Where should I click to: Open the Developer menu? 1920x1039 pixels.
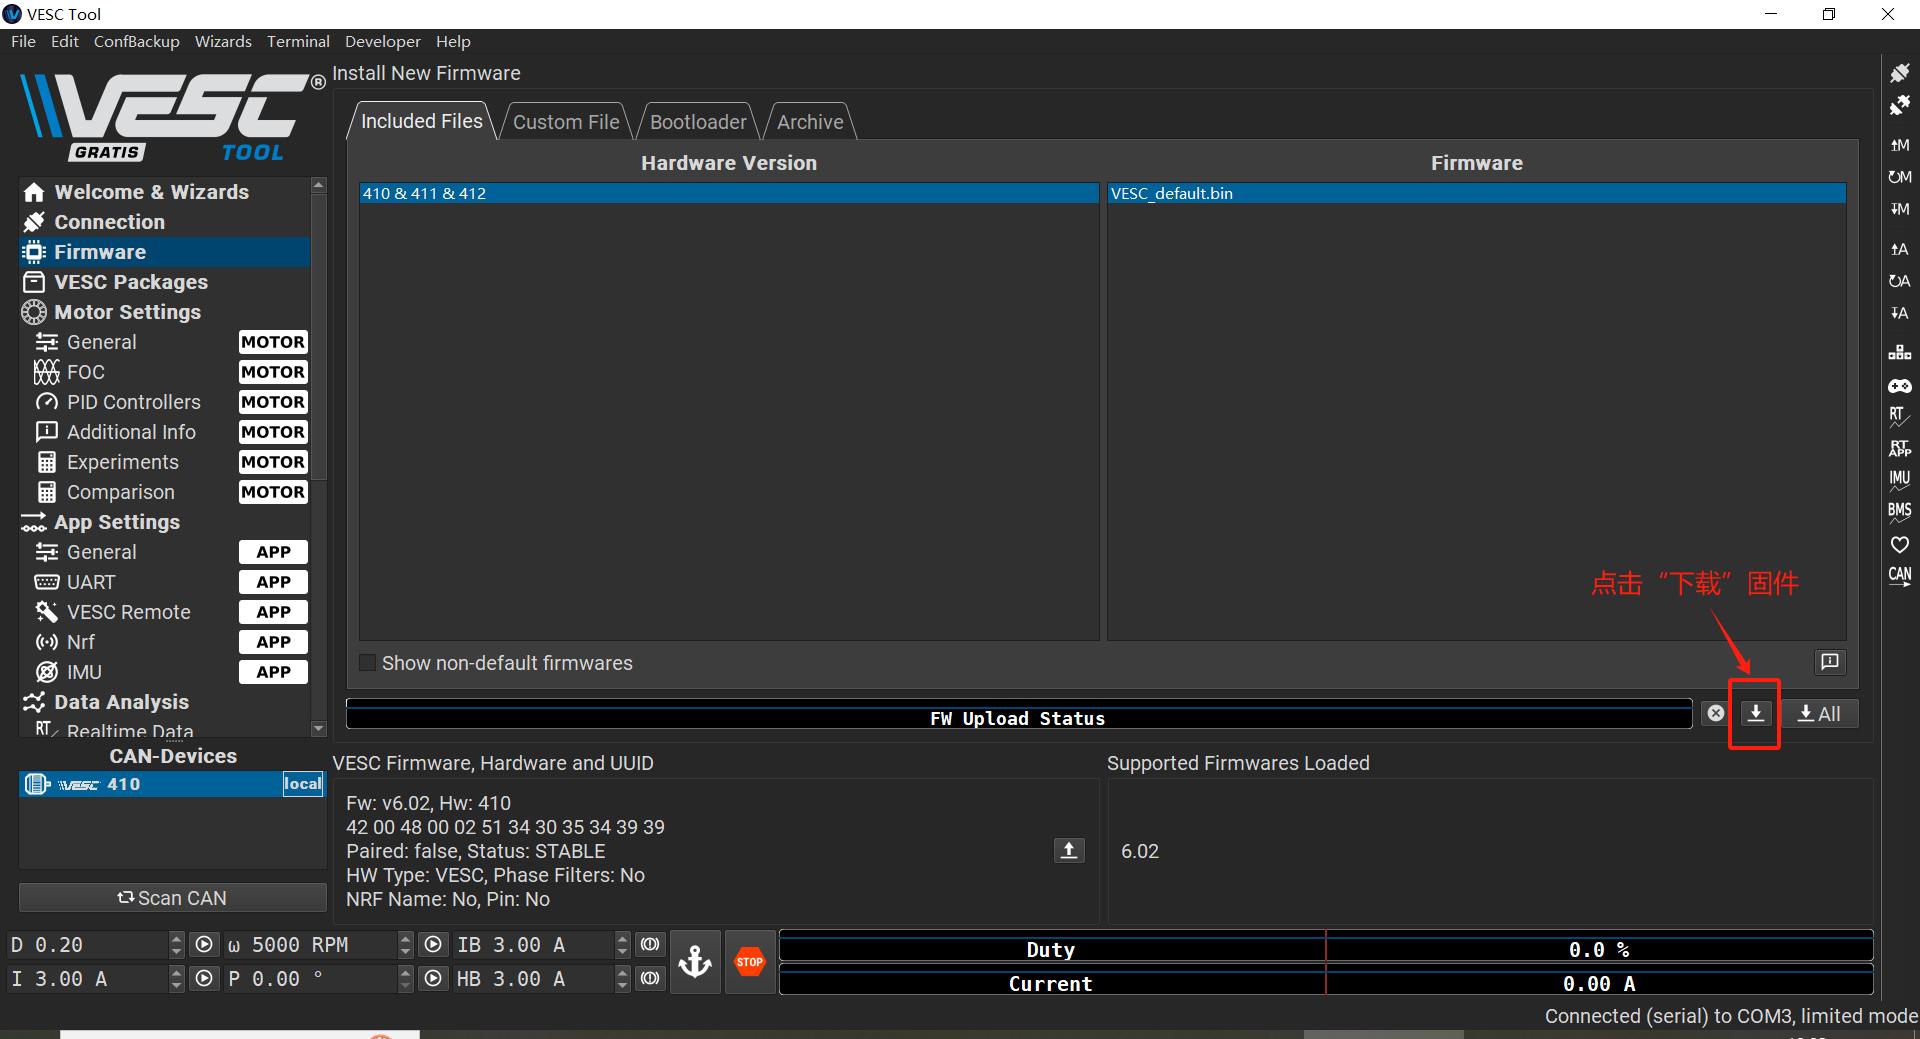383,41
